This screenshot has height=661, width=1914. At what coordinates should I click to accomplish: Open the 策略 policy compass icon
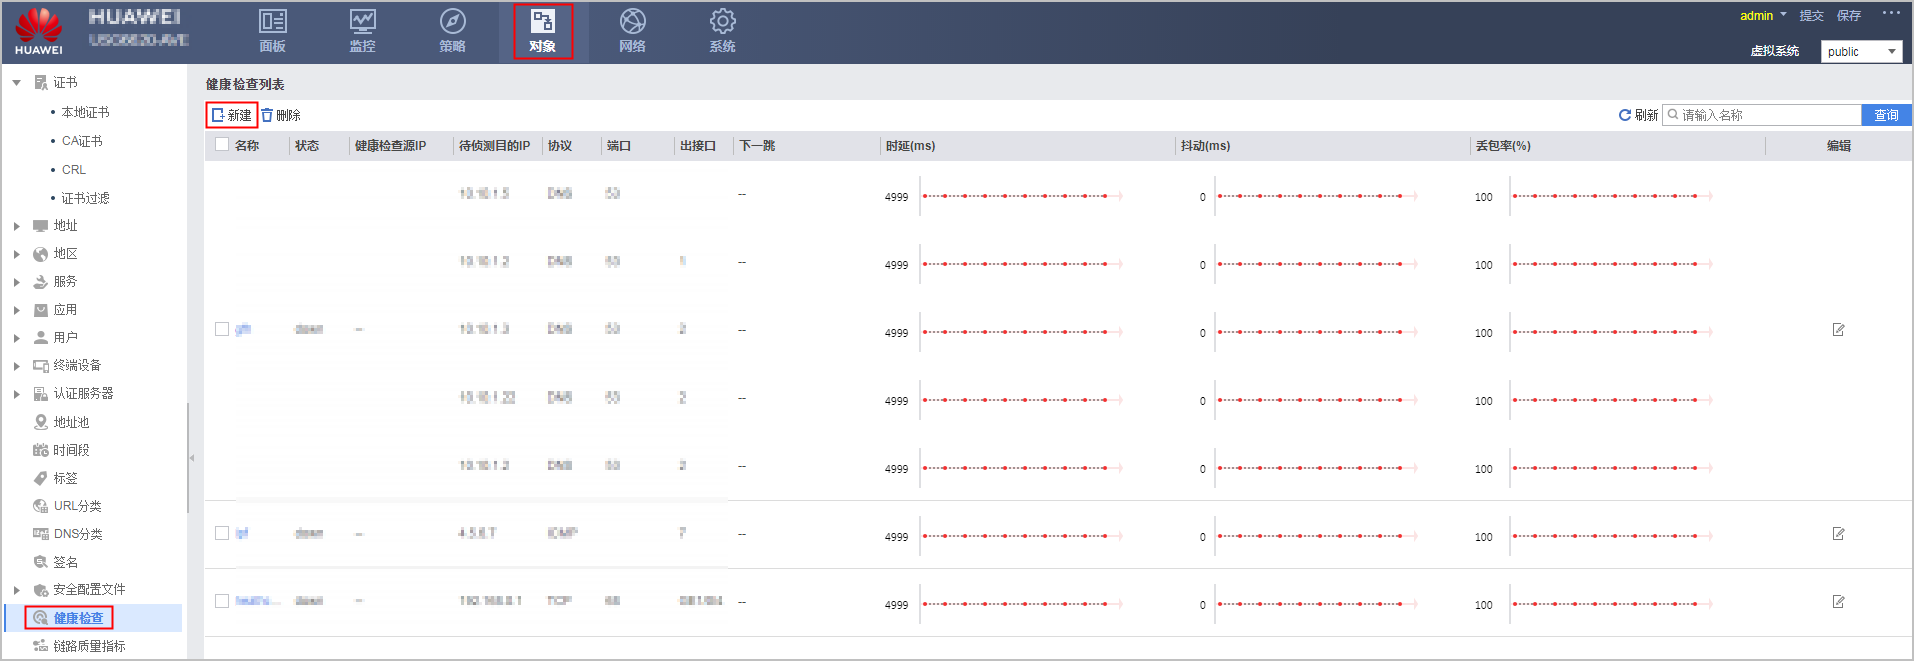tap(452, 22)
